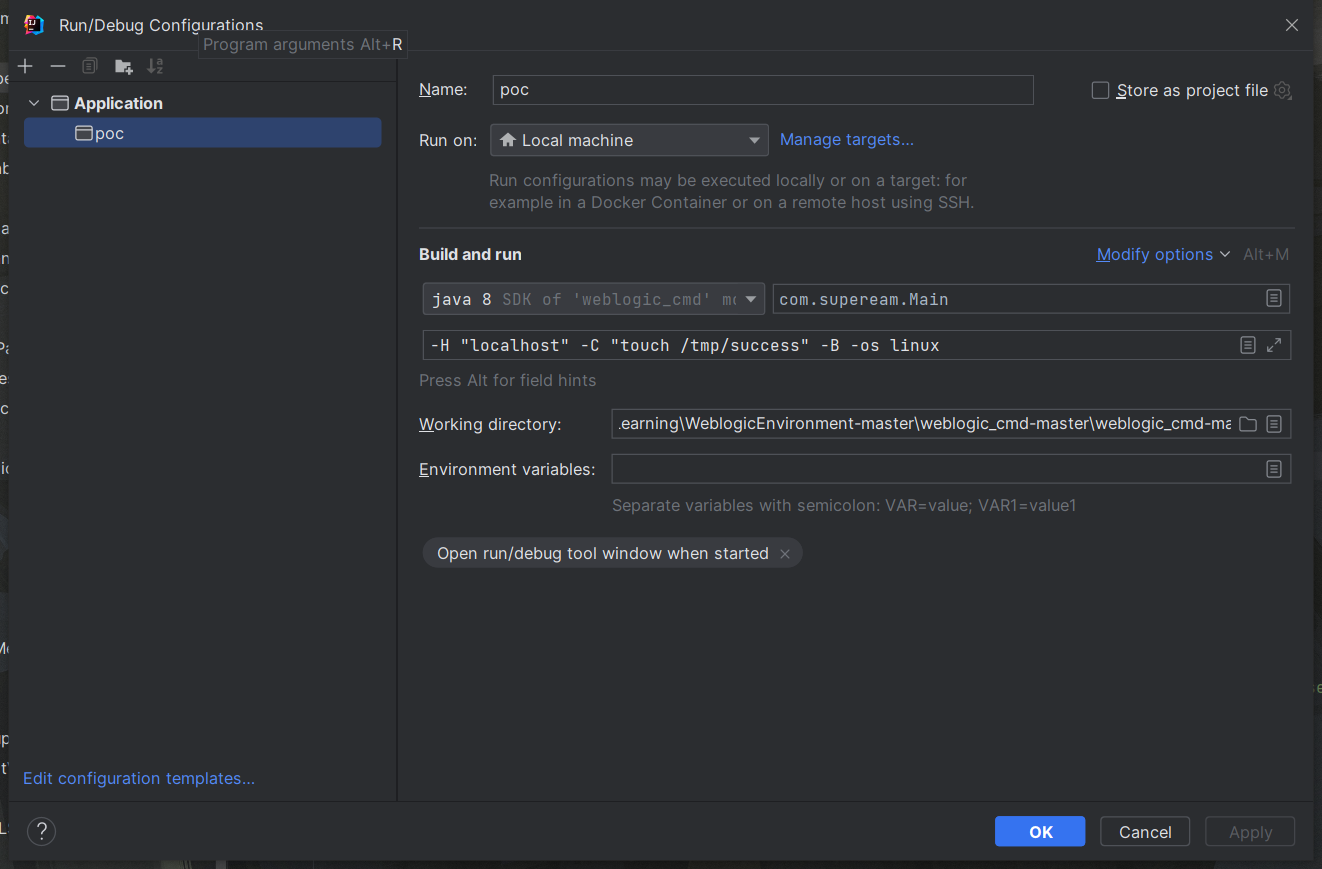Open Modify options dropdown
1322x869 pixels.
pos(1163,254)
